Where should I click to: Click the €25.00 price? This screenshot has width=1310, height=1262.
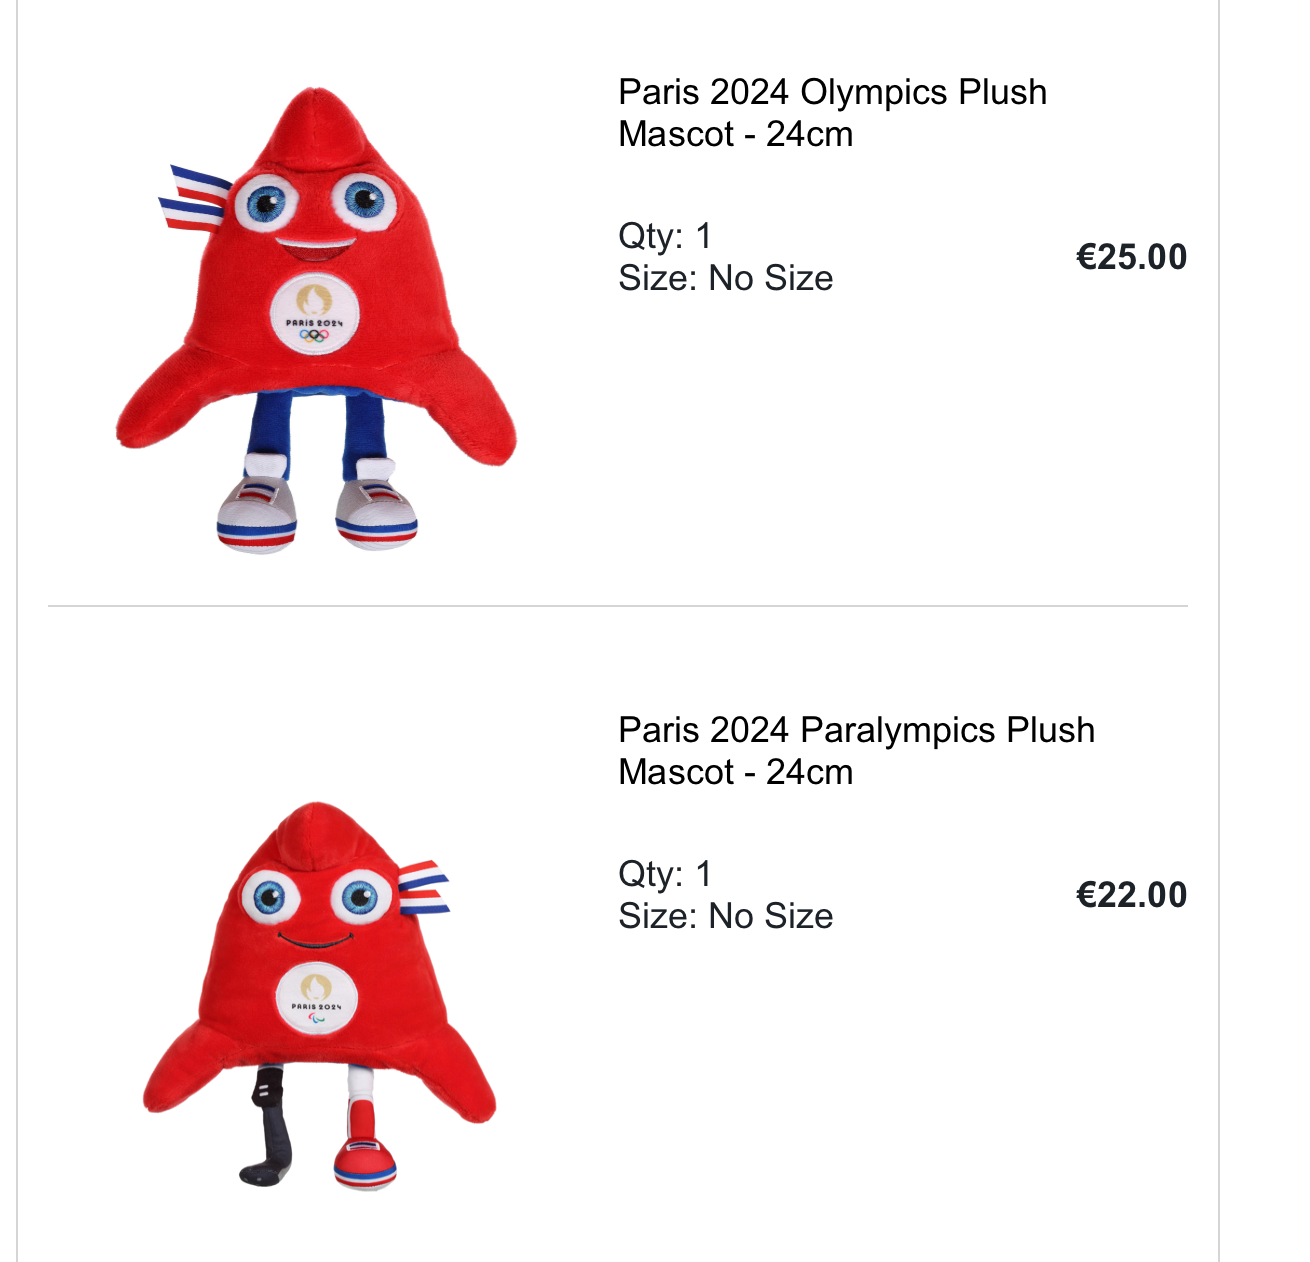(x=1131, y=257)
